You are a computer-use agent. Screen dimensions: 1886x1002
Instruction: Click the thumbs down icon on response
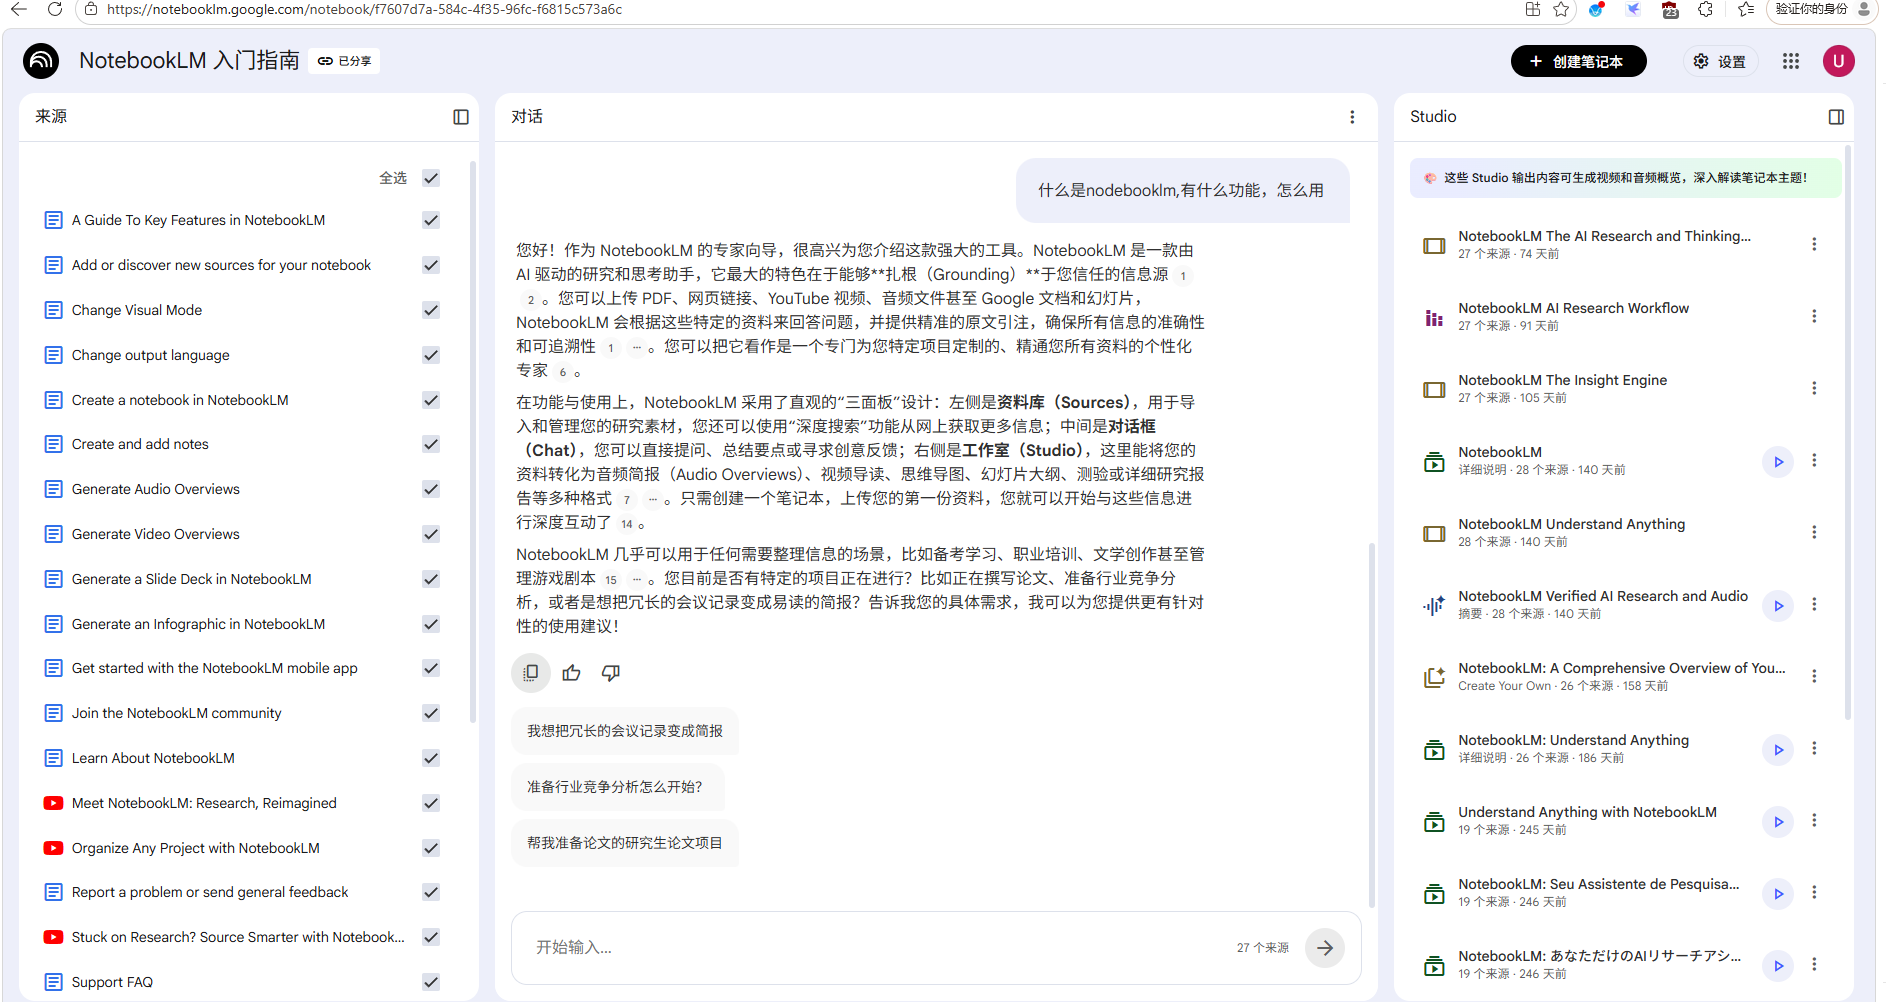click(x=611, y=673)
